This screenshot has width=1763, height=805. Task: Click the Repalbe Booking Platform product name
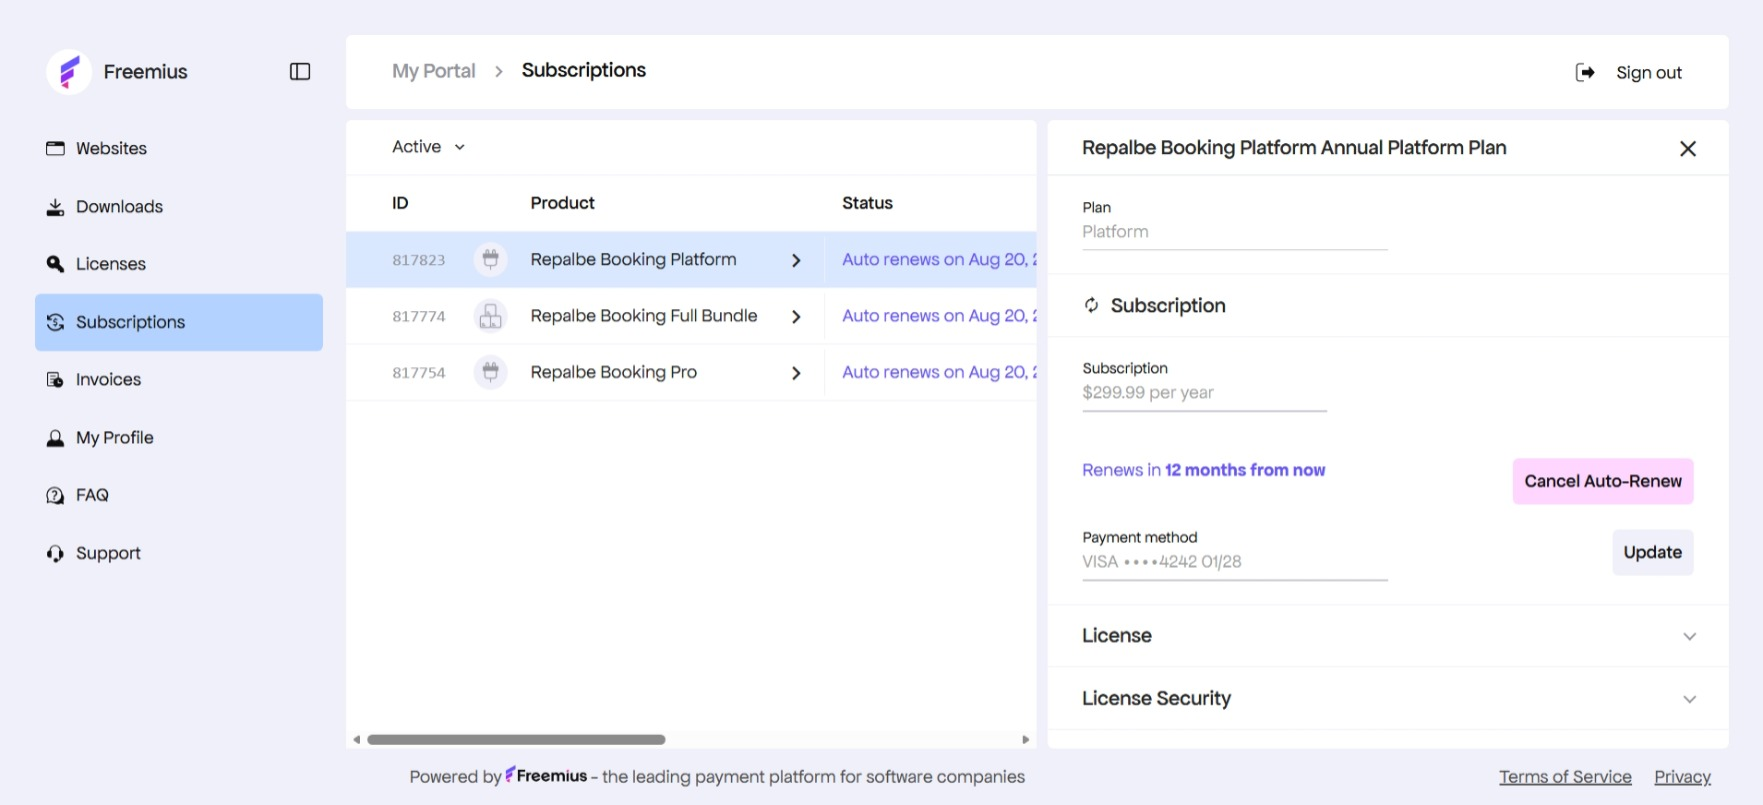pyautogui.click(x=633, y=260)
